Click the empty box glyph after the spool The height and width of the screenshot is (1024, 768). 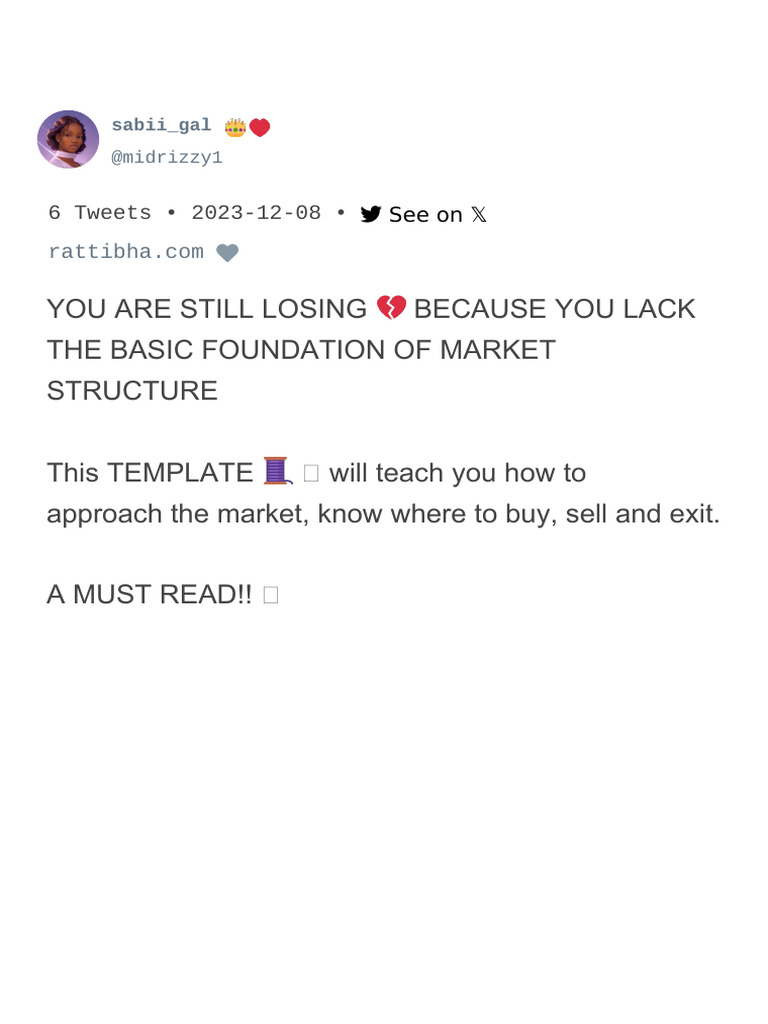click(x=311, y=472)
